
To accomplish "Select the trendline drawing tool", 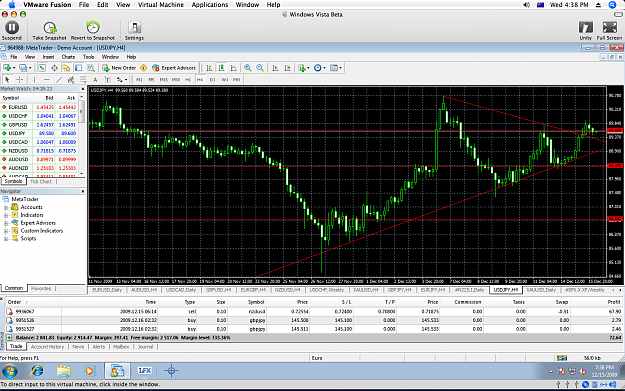I will pos(59,79).
